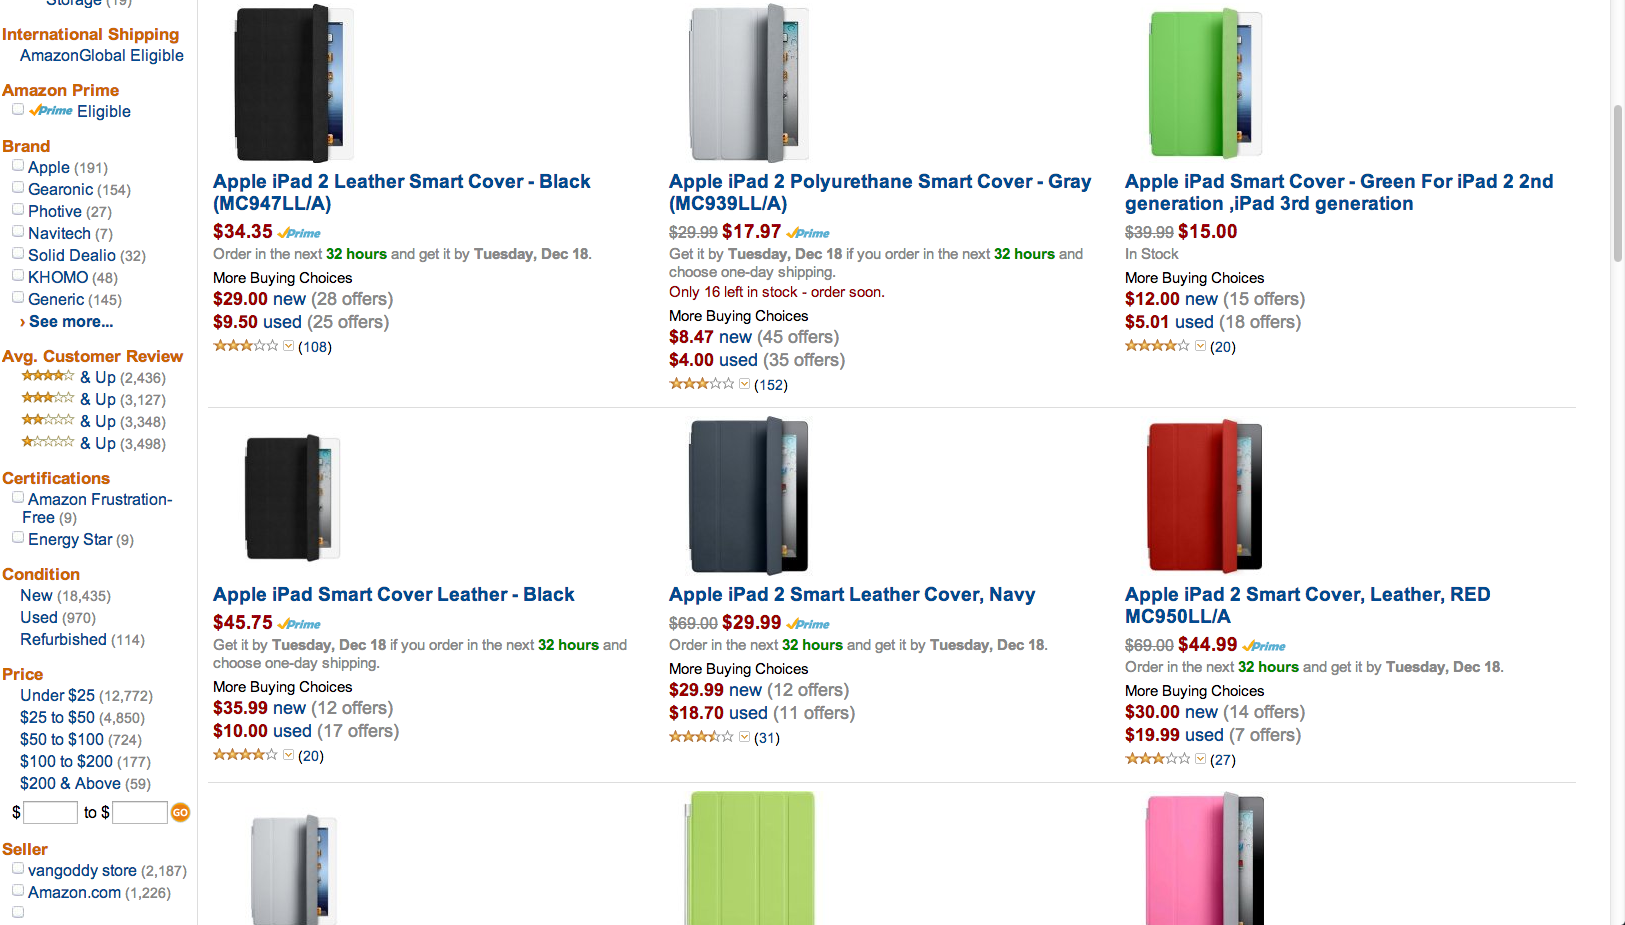Viewport: 1625px width, 925px height.
Task: Expand brands with See more link
Action: coord(70,322)
